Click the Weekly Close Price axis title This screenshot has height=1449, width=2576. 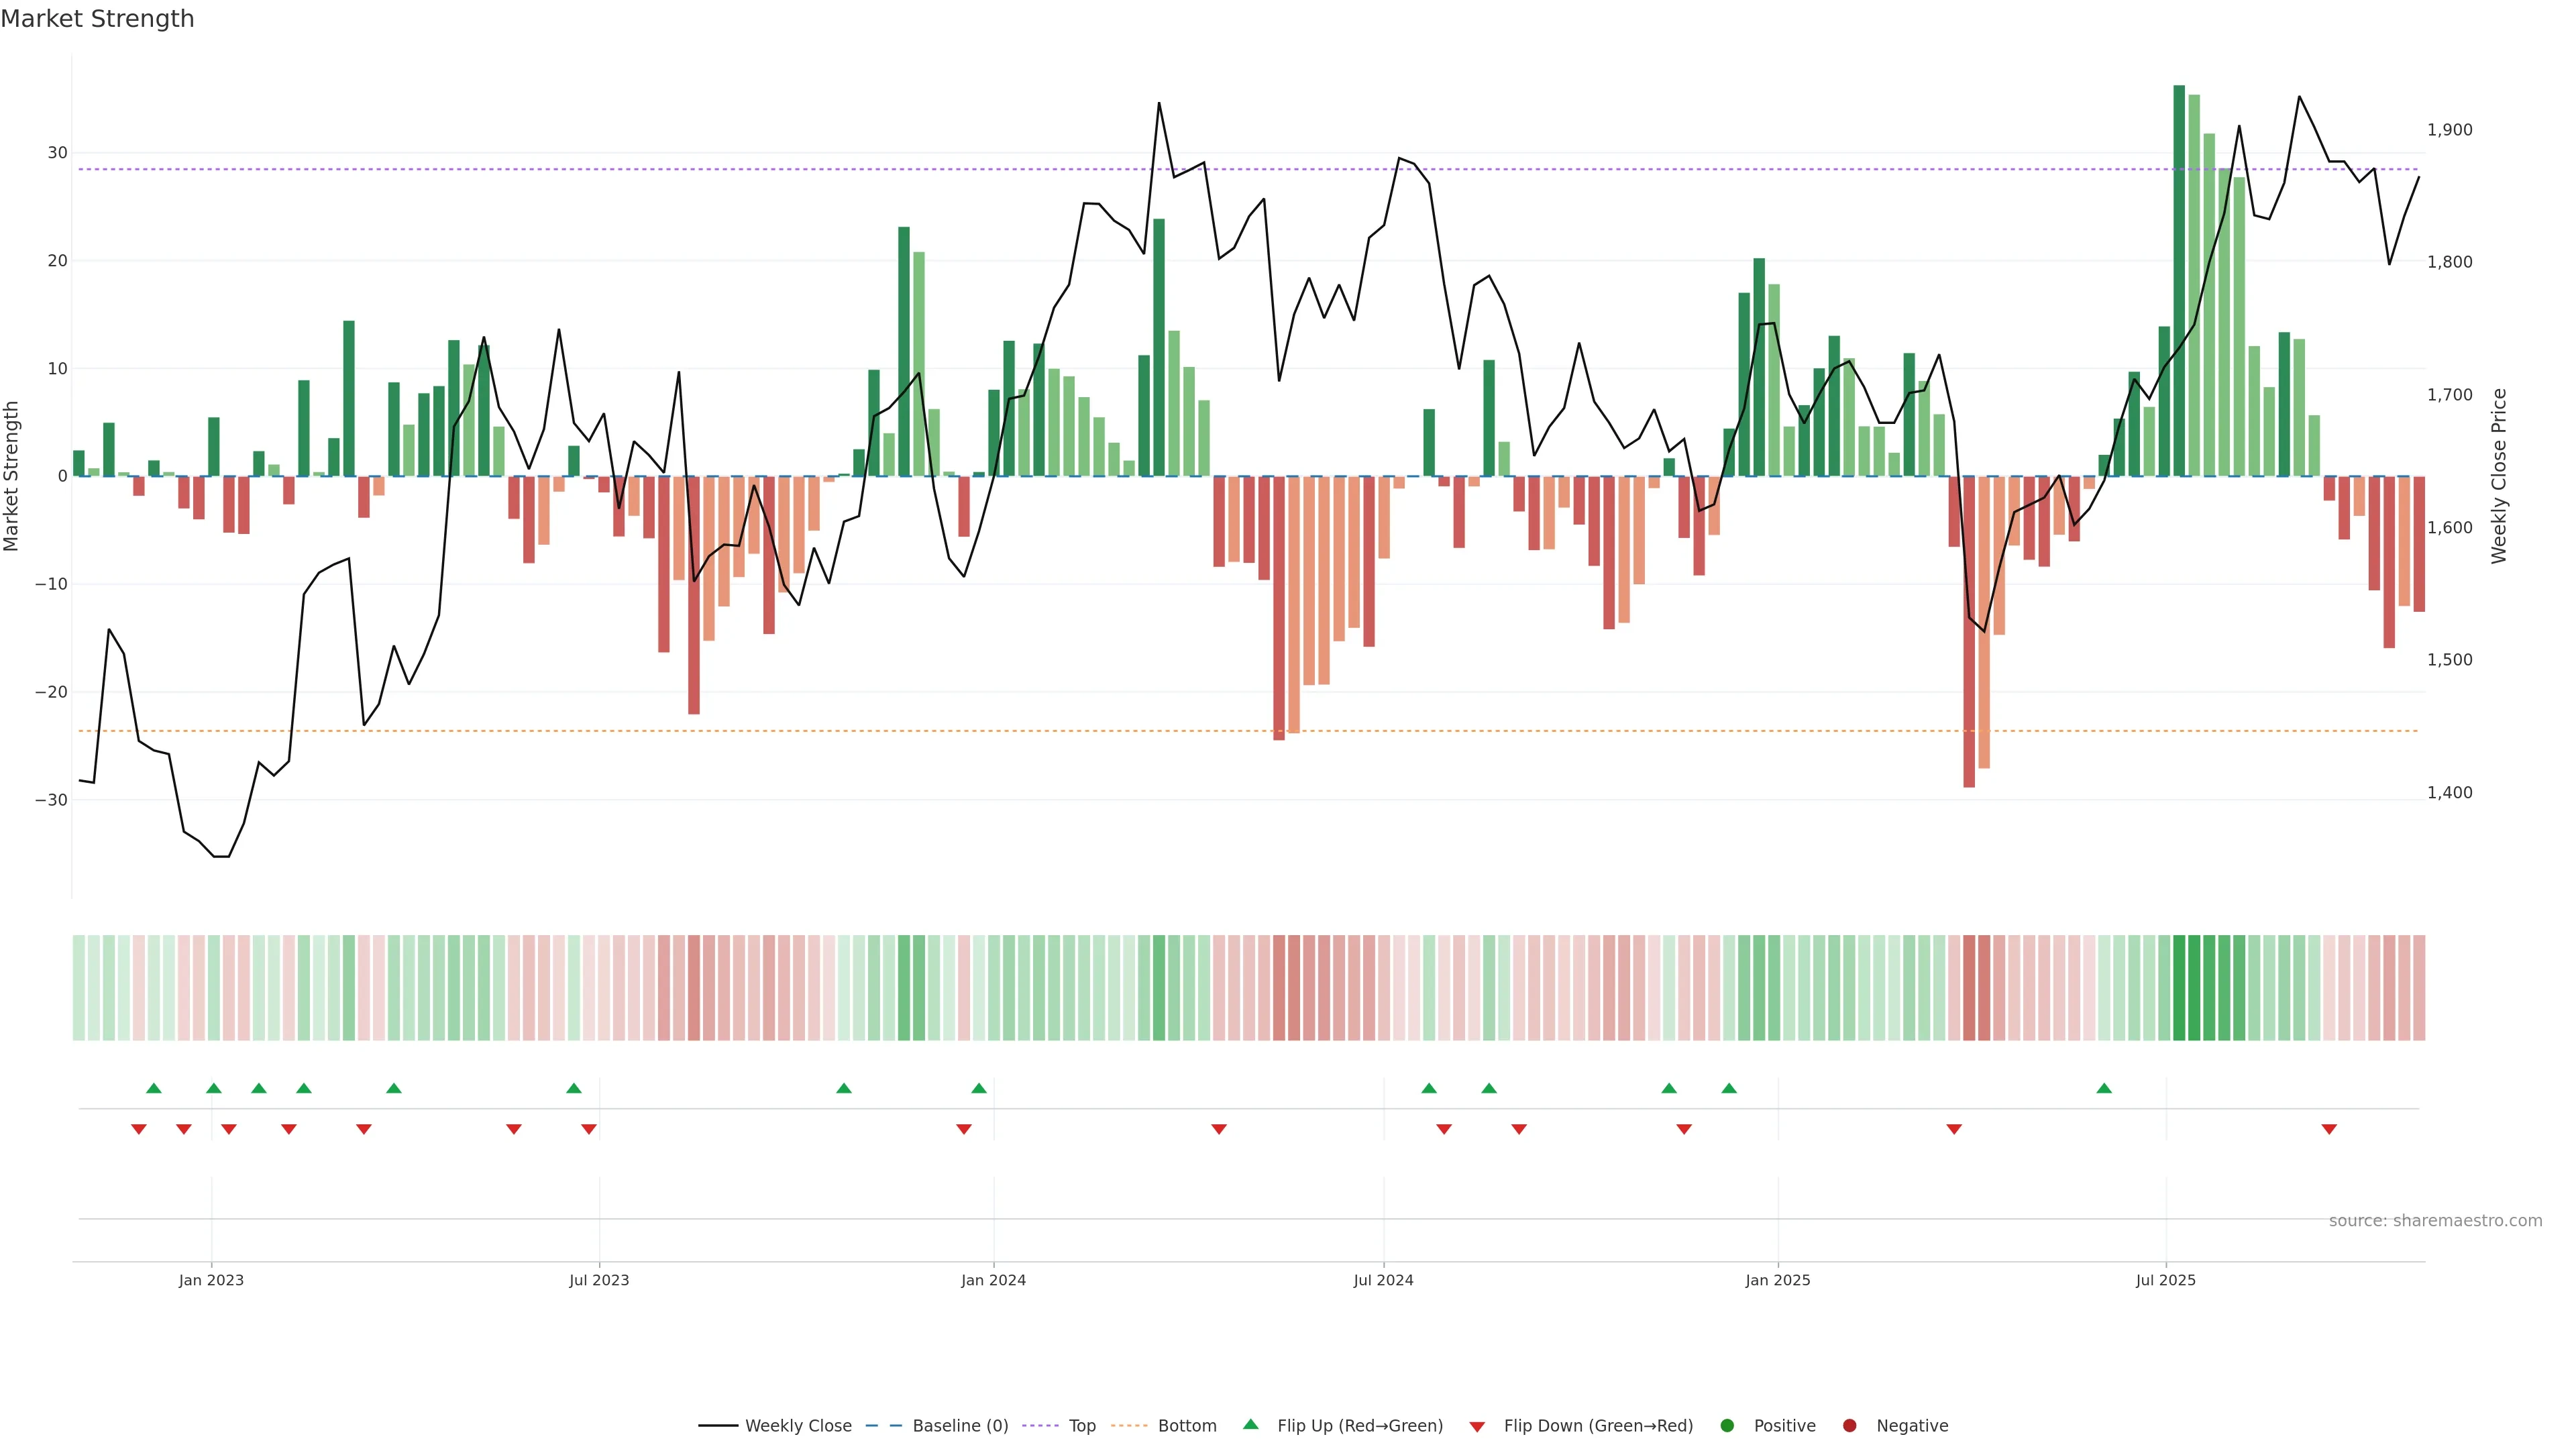[2499, 476]
